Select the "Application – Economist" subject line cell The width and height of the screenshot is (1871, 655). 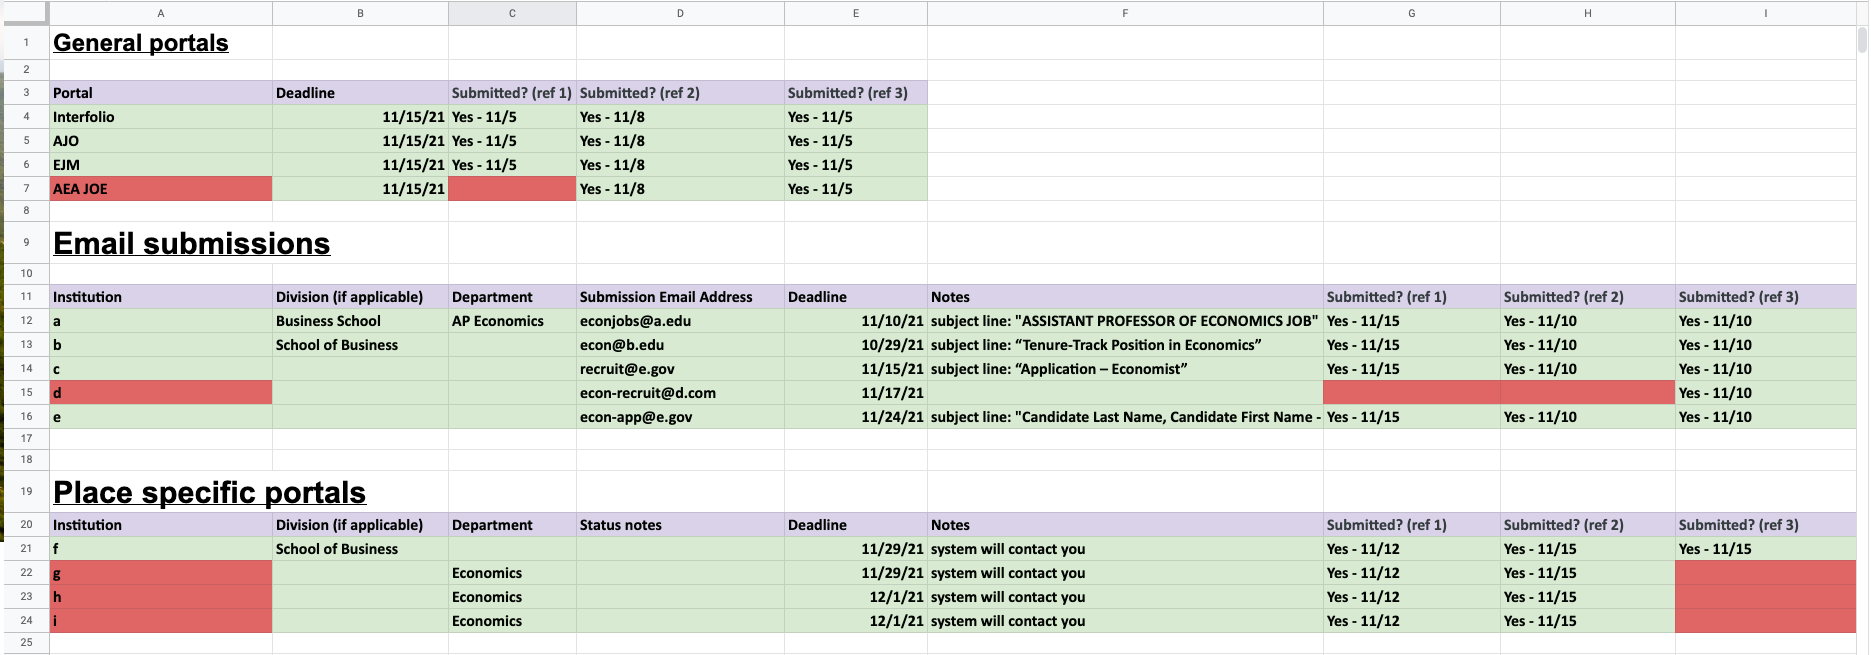coord(1125,369)
